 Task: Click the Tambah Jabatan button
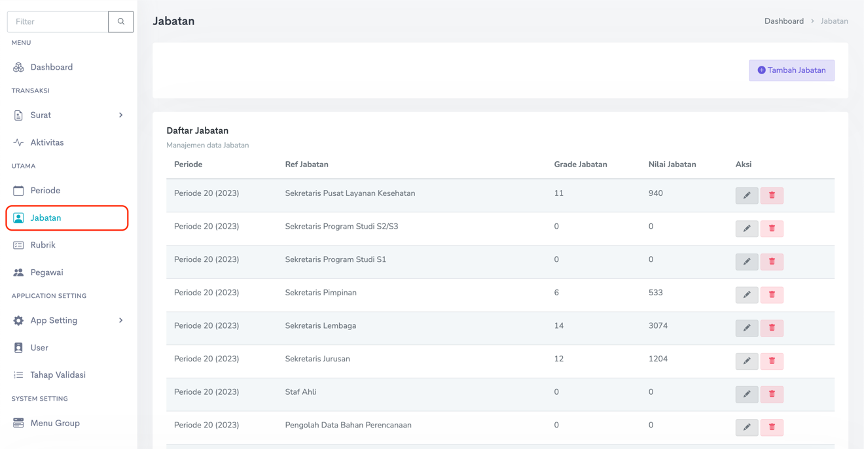tap(791, 70)
